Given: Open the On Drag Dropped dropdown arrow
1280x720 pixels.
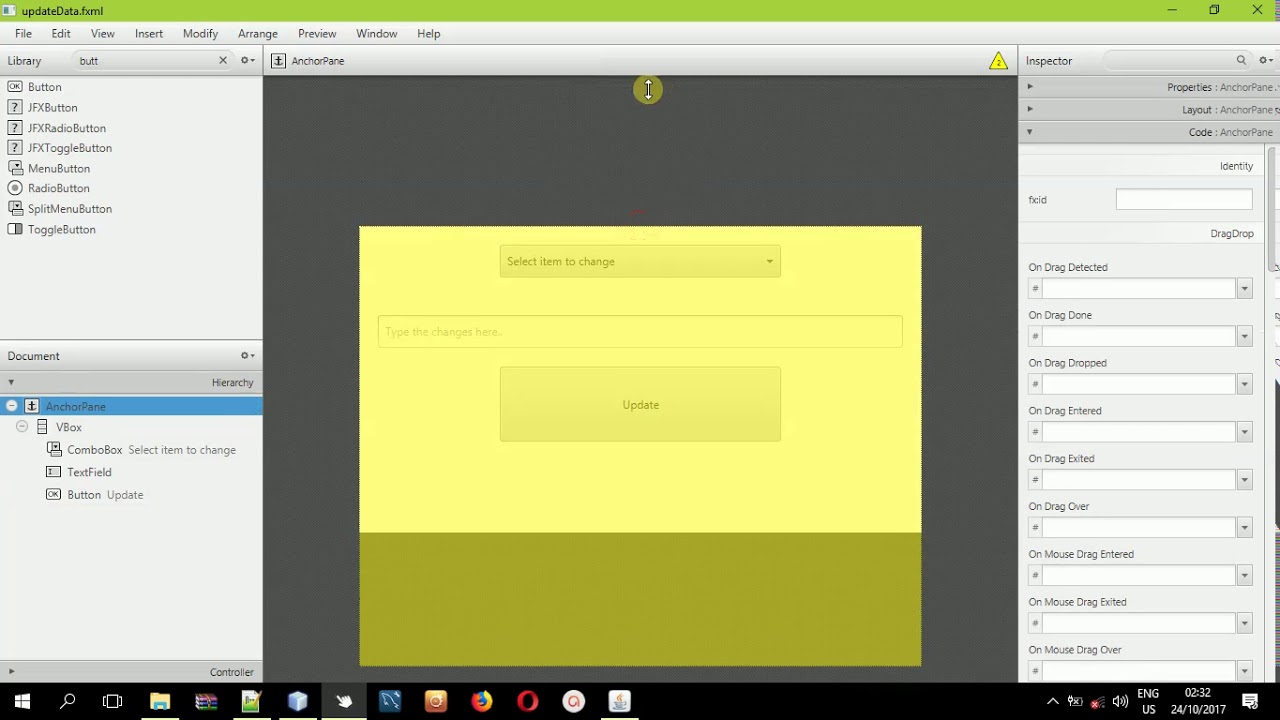Looking at the screenshot, I should (x=1244, y=384).
